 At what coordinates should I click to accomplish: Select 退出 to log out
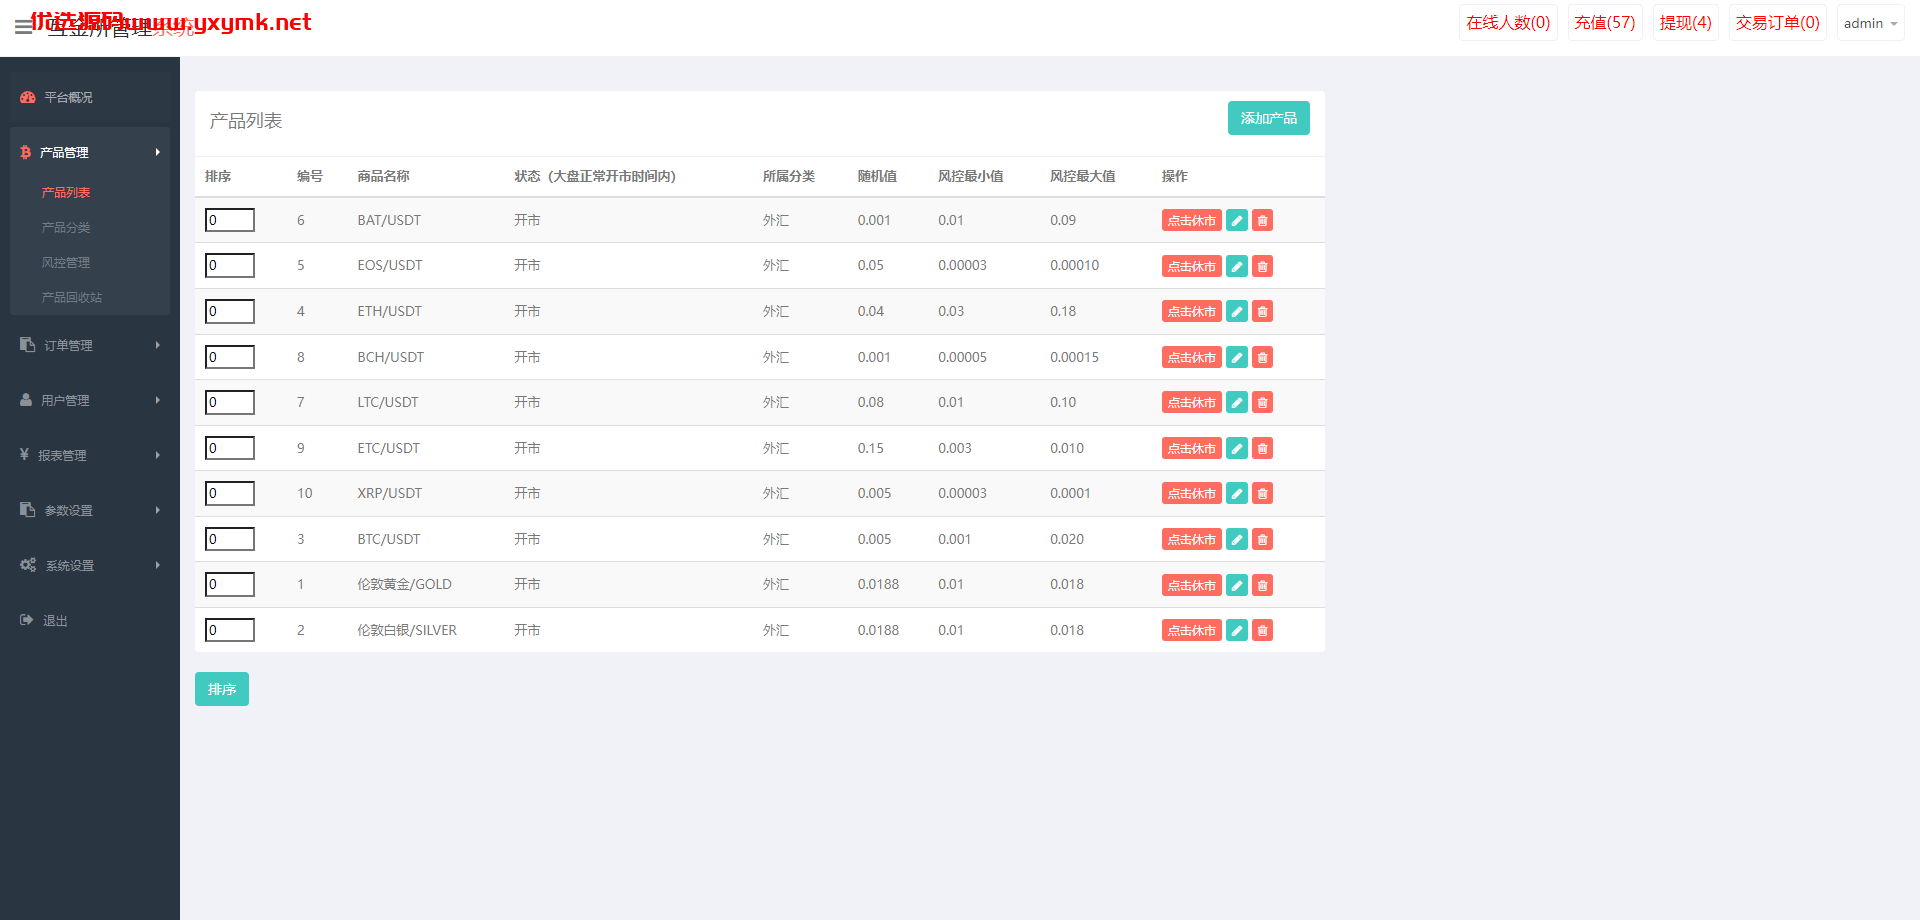pyautogui.click(x=55, y=620)
